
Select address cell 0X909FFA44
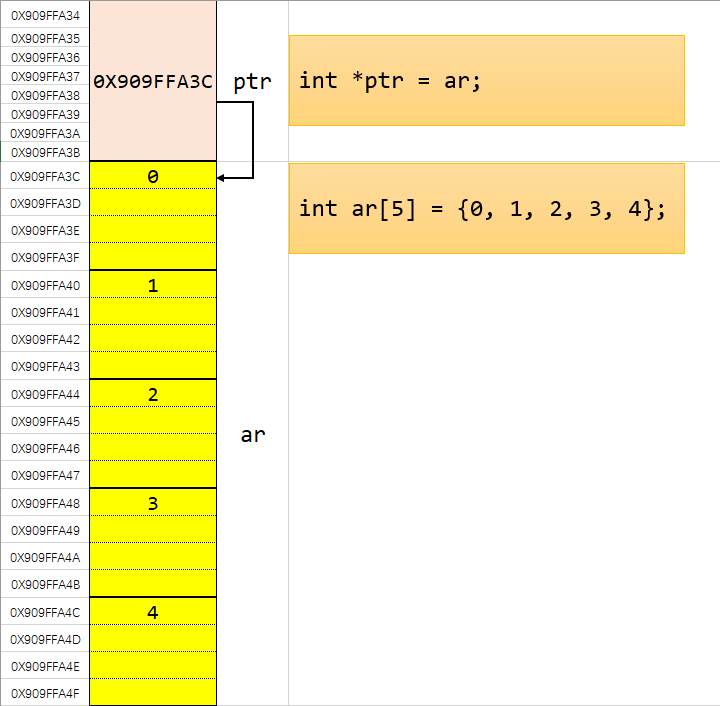(45, 394)
